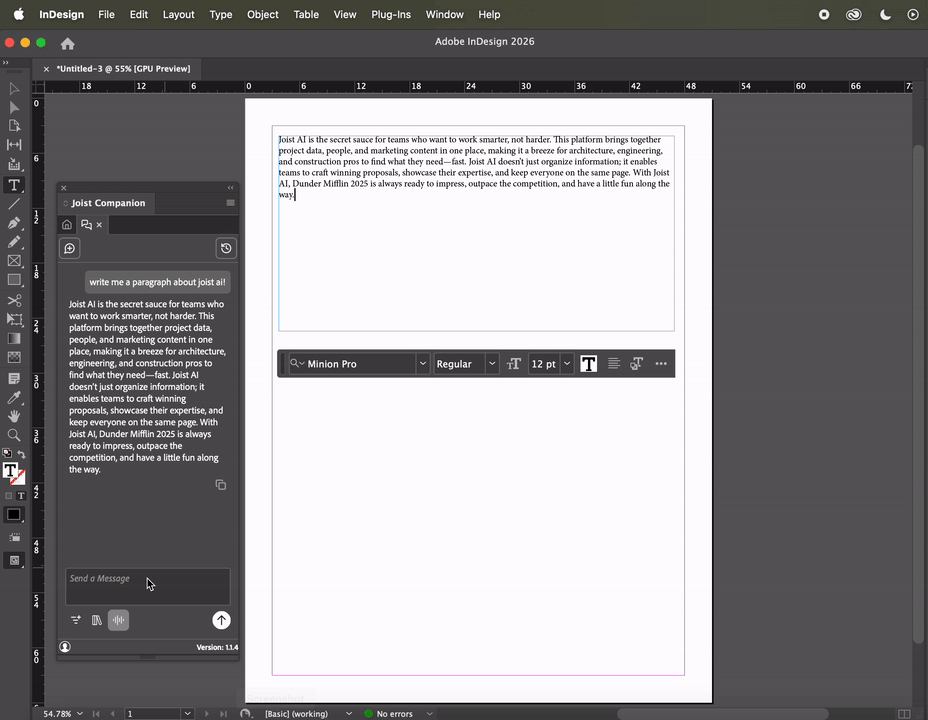Select the Type tool in toolbar
Viewport: 928px width, 720px height.
click(x=14, y=185)
